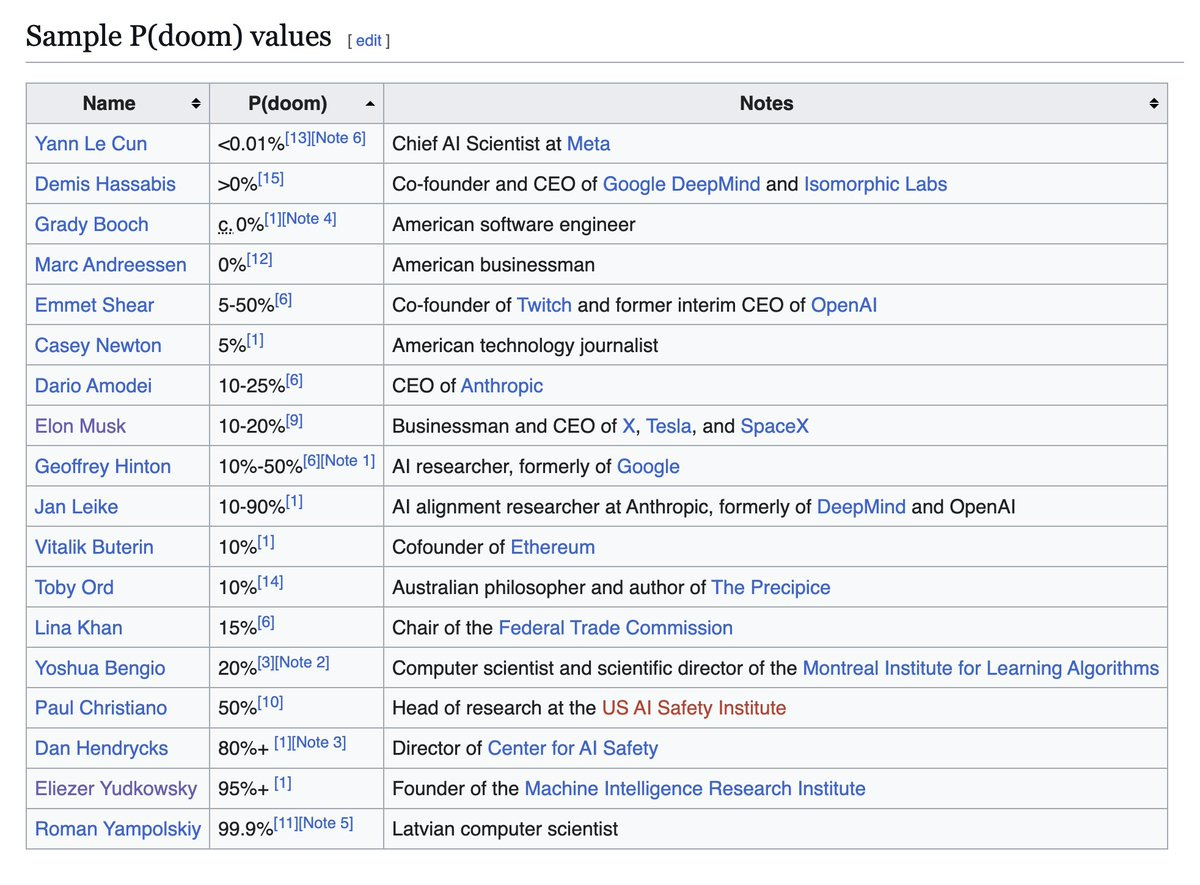Viewport: 1200px width, 885px height.
Task: Open Eliezer Yudkowsky article link
Action: 116,789
